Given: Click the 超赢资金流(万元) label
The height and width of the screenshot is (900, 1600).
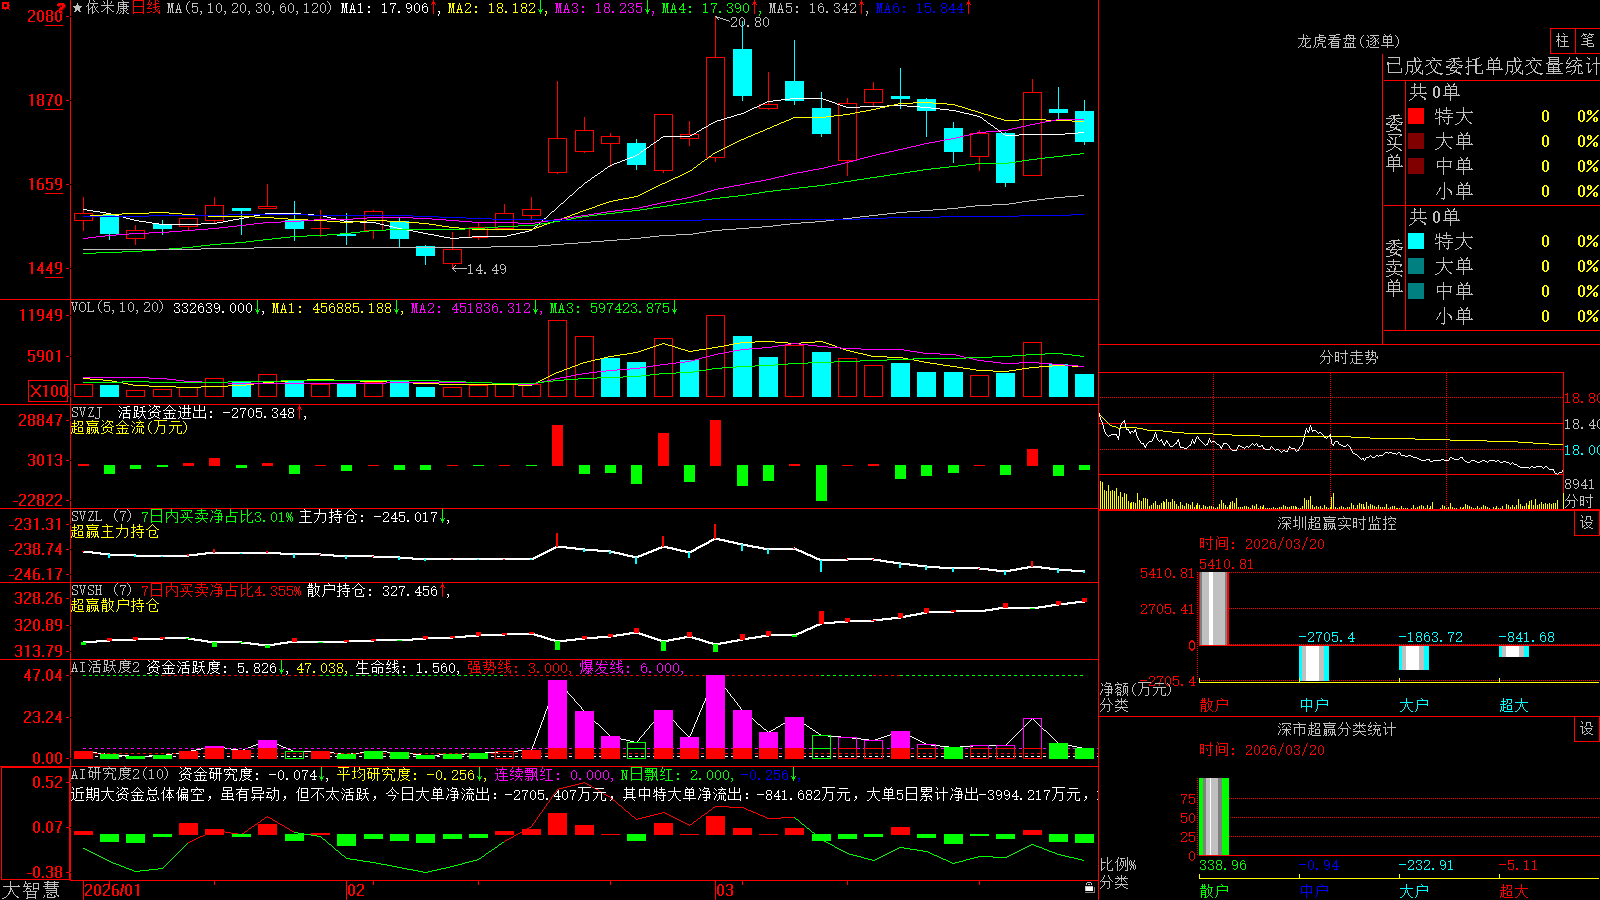Looking at the screenshot, I should pos(129,427).
